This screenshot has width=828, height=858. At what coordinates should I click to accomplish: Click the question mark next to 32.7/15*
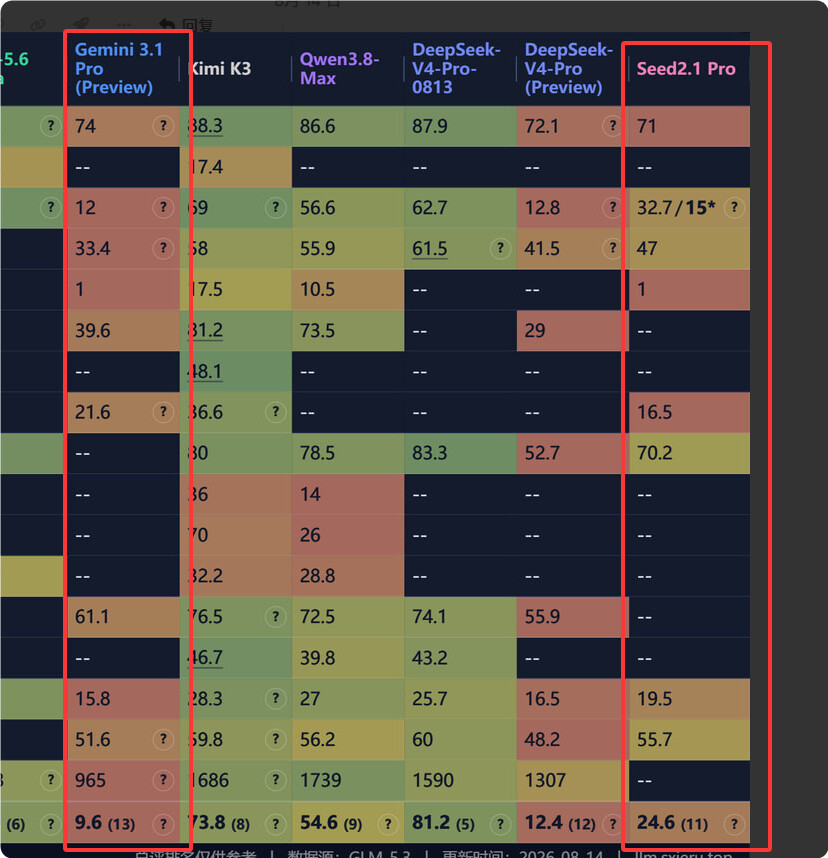[734, 207]
